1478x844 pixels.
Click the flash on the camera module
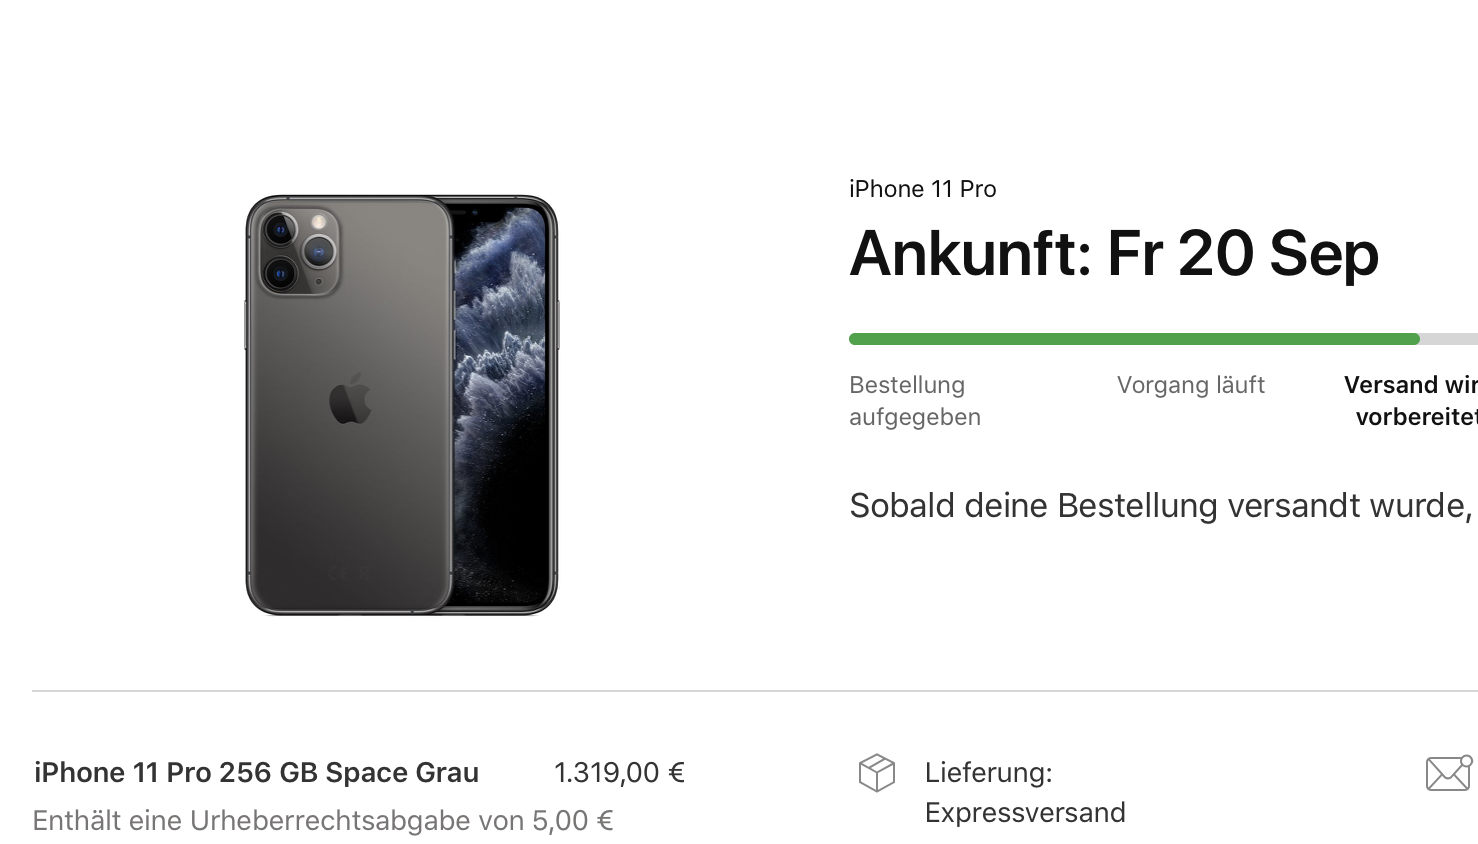click(x=319, y=221)
